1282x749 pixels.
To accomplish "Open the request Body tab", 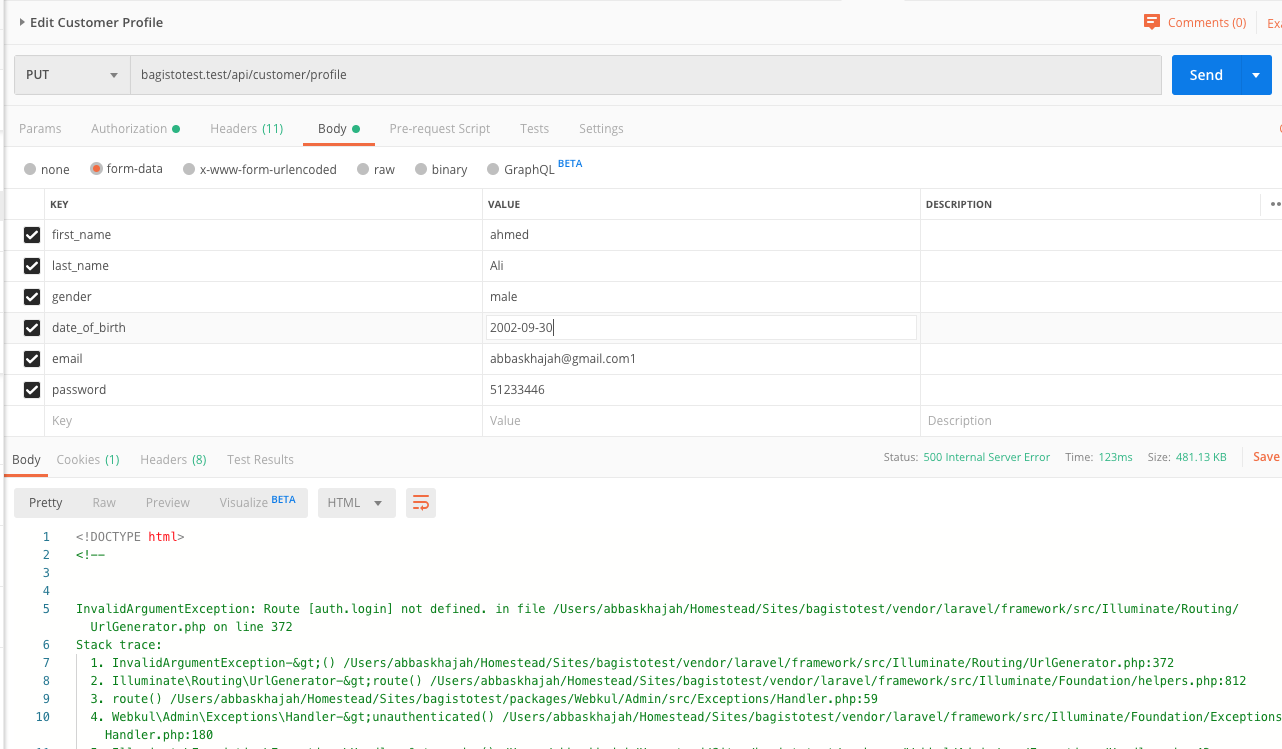I will [x=339, y=128].
